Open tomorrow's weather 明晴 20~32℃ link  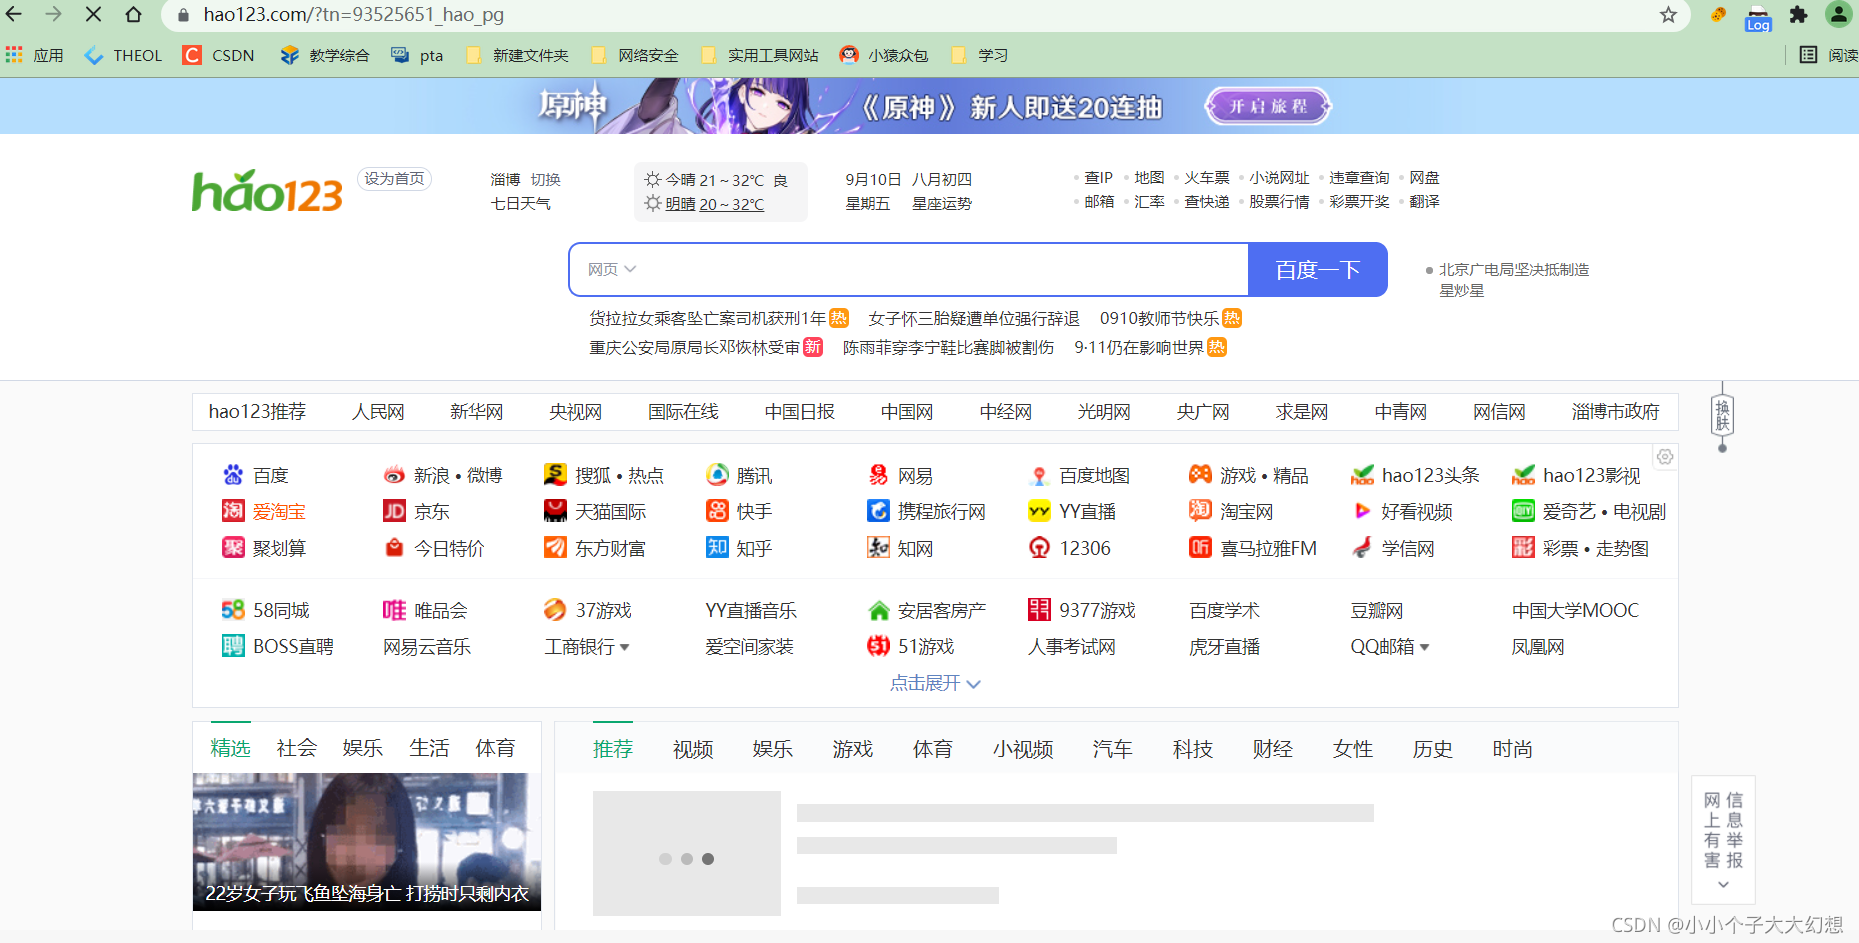point(714,204)
